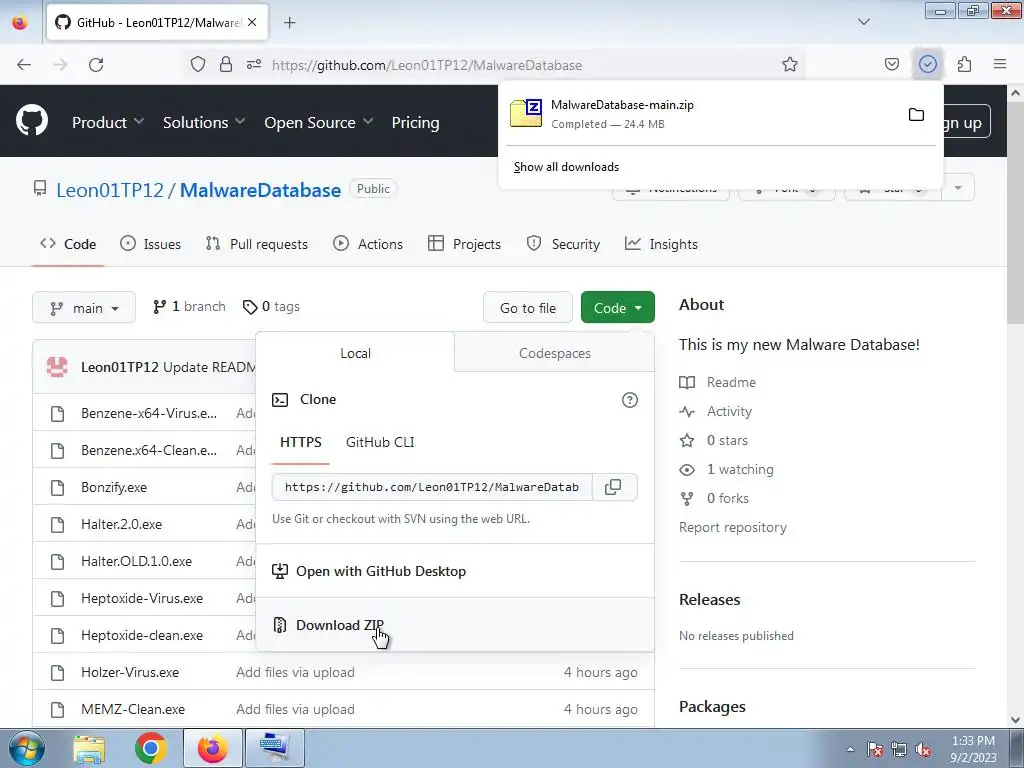Click Open with GitHub Desktop
This screenshot has height=768, width=1024.
(x=455, y=571)
